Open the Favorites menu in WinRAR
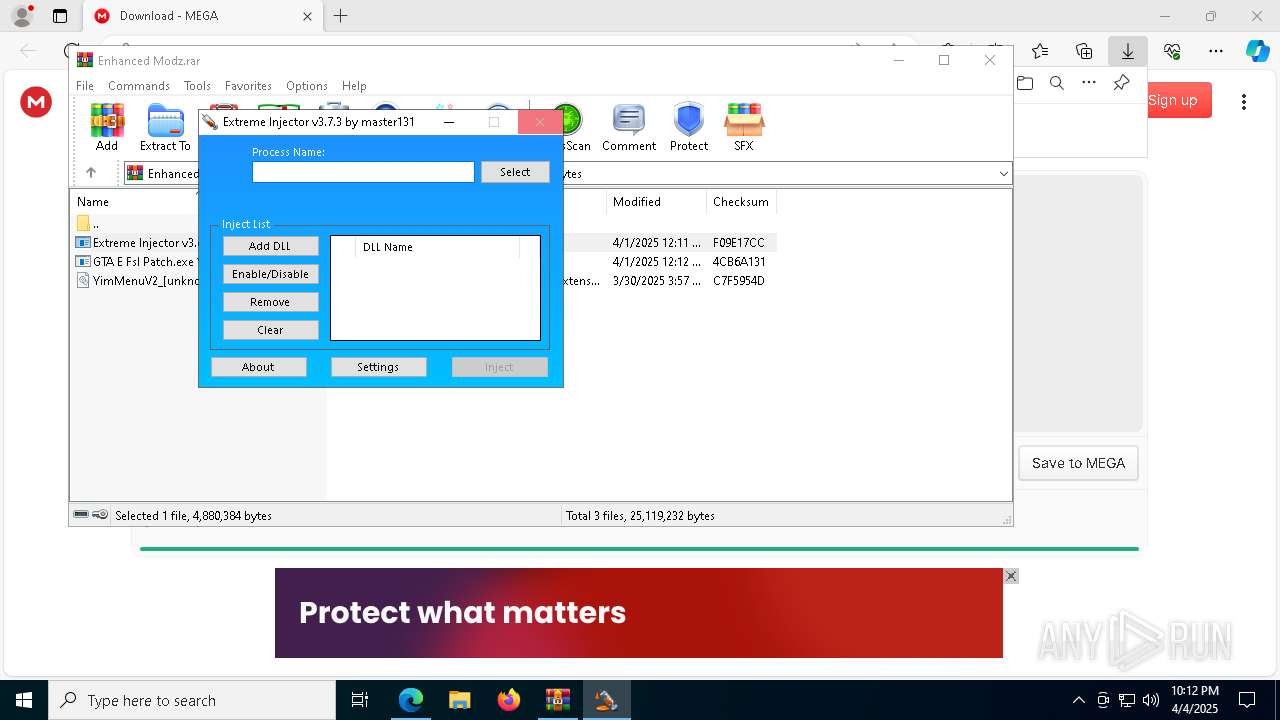This screenshot has height=720, width=1280. pos(248,86)
